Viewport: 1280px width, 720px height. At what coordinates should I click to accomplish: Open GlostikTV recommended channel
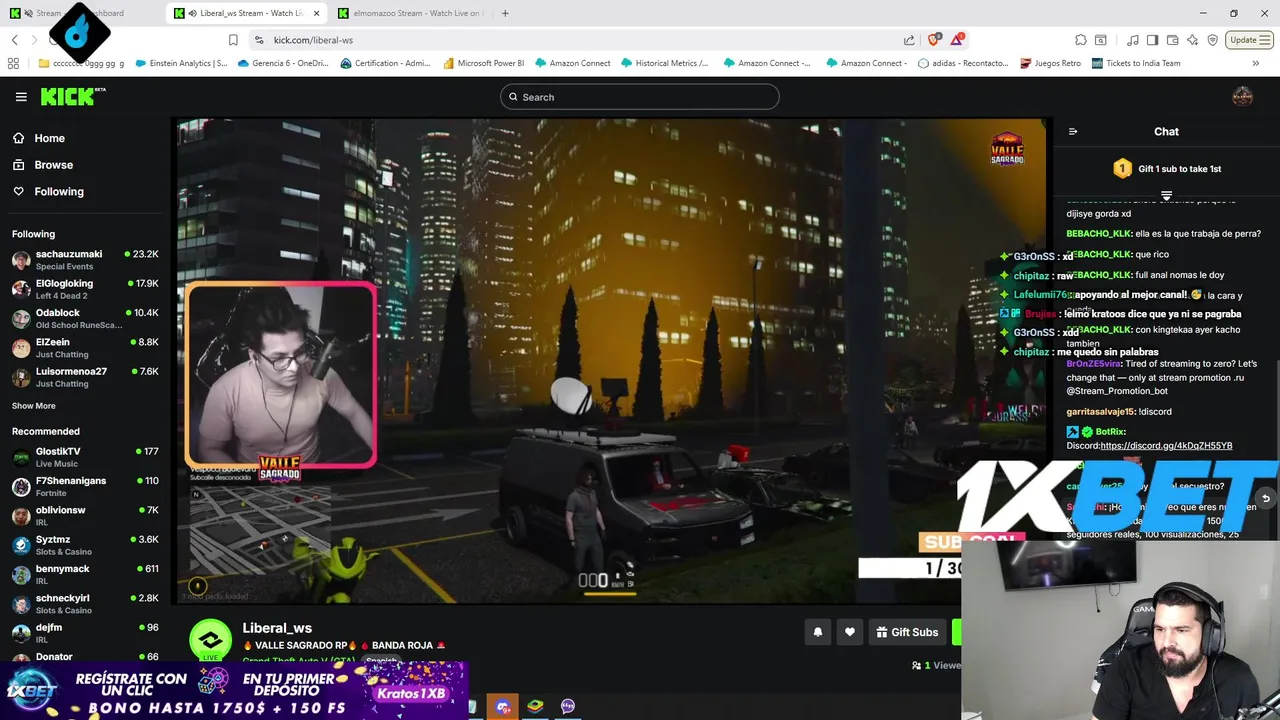click(x=85, y=457)
